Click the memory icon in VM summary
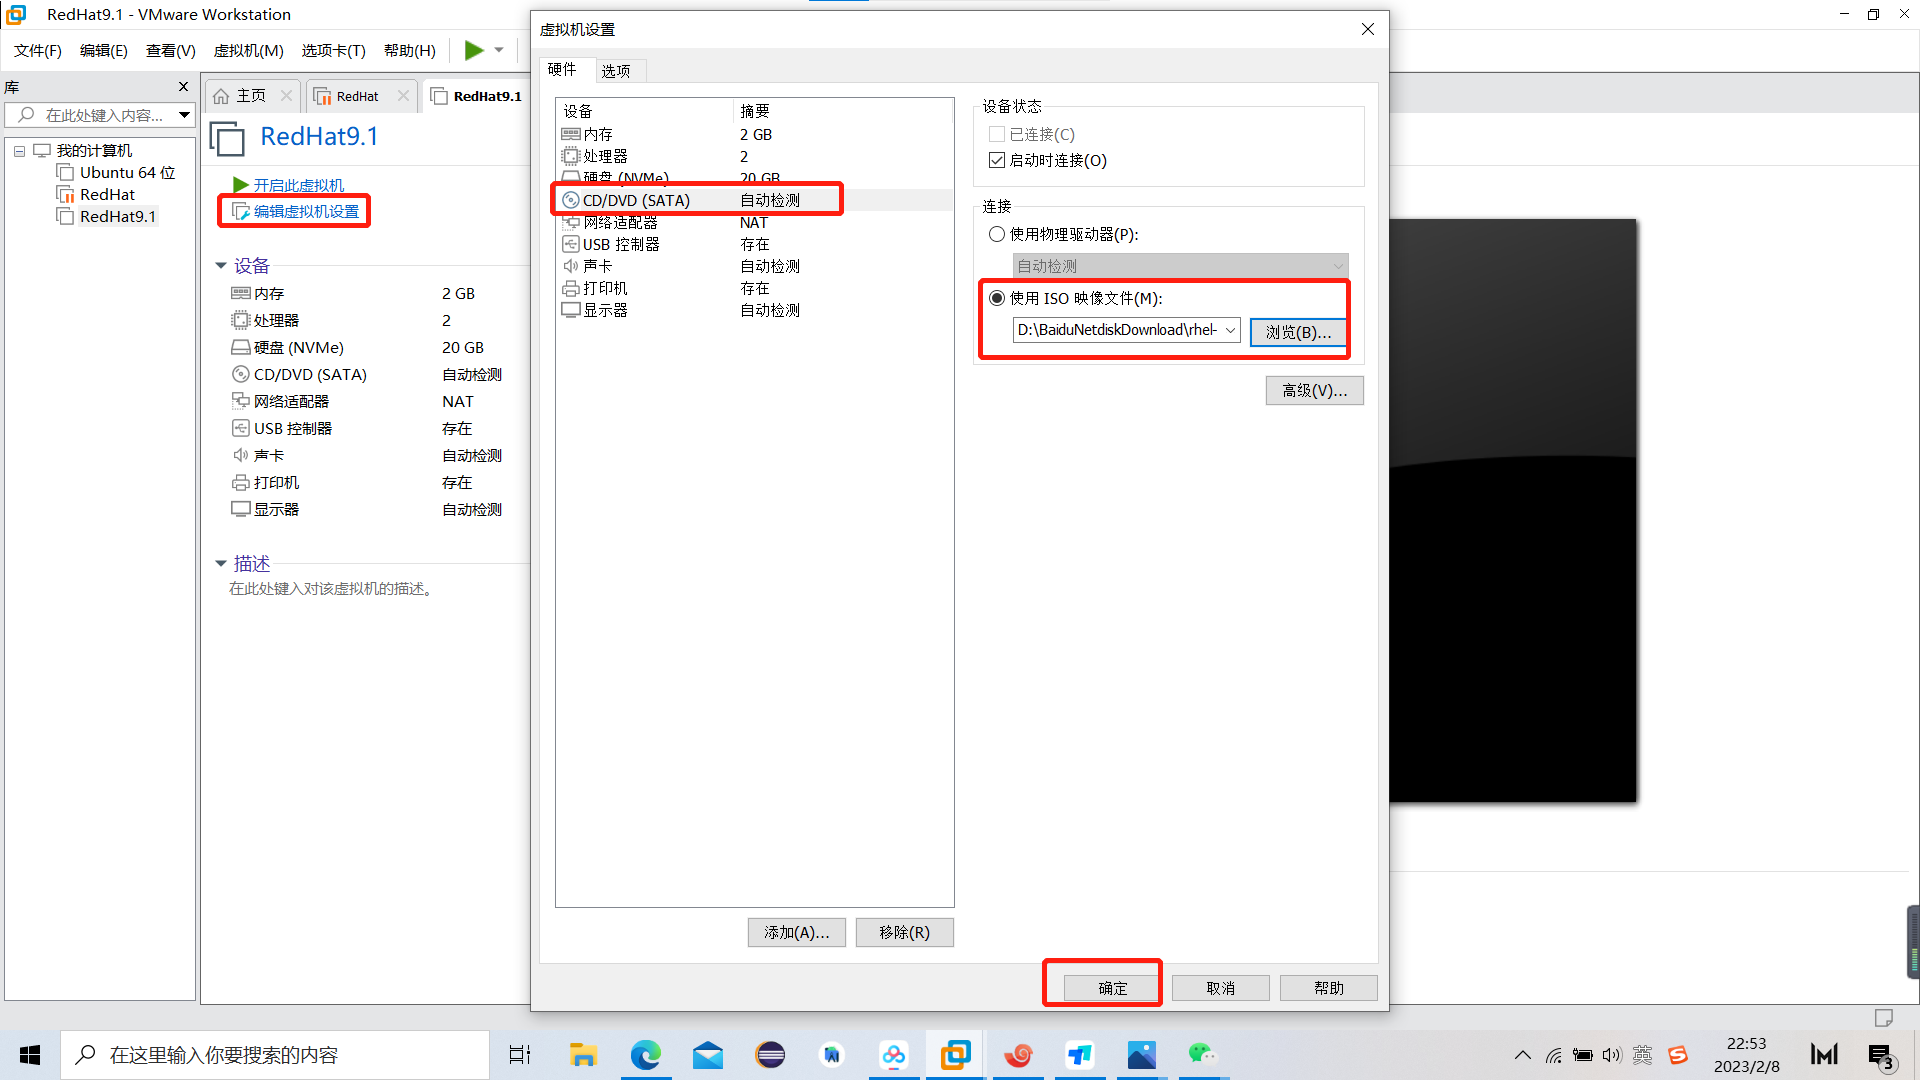Image resolution: width=1920 pixels, height=1080 pixels. coord(240,293)
